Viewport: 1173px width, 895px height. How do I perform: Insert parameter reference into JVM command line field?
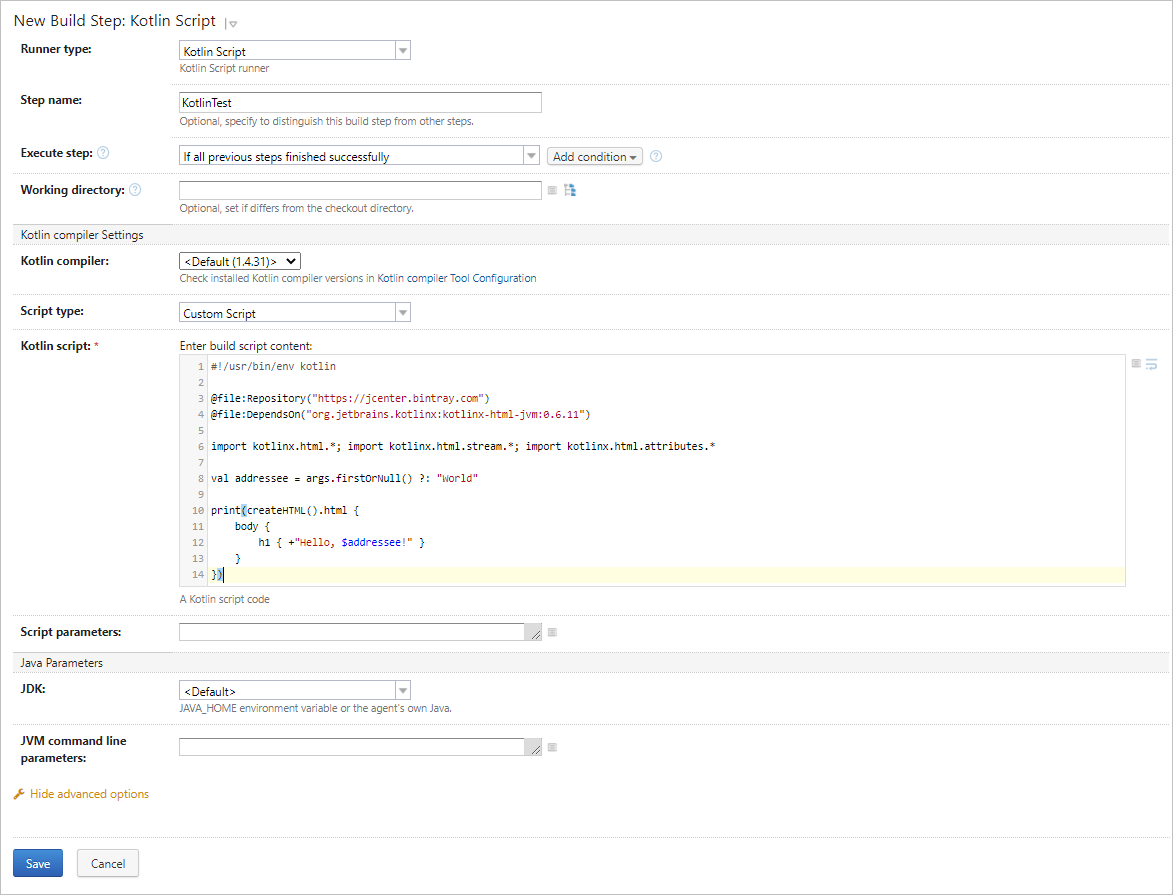[x=552, y=747]
